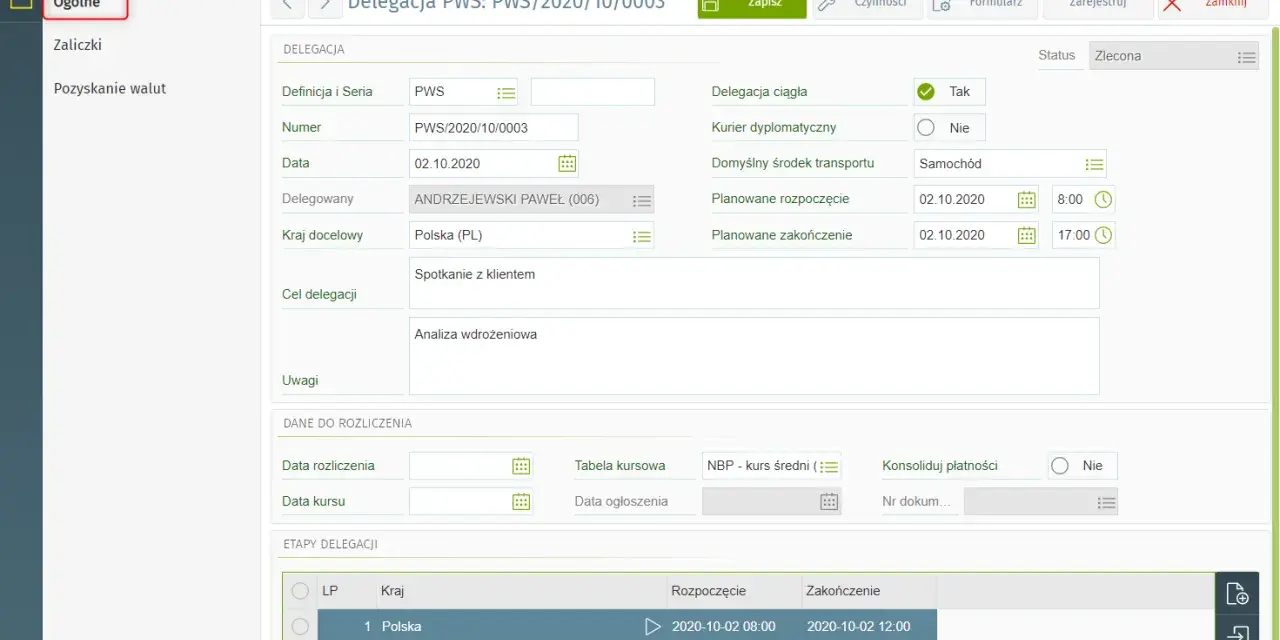This screenshot has height=640, width=1280.
Task: Click the yellow square icon in the left sidebar
Action: (21, 4)
